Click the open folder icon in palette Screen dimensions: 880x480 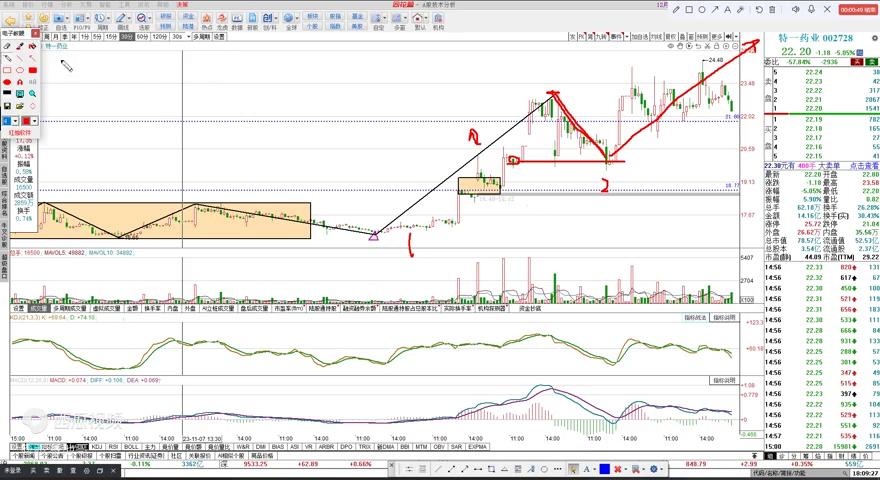20,106
